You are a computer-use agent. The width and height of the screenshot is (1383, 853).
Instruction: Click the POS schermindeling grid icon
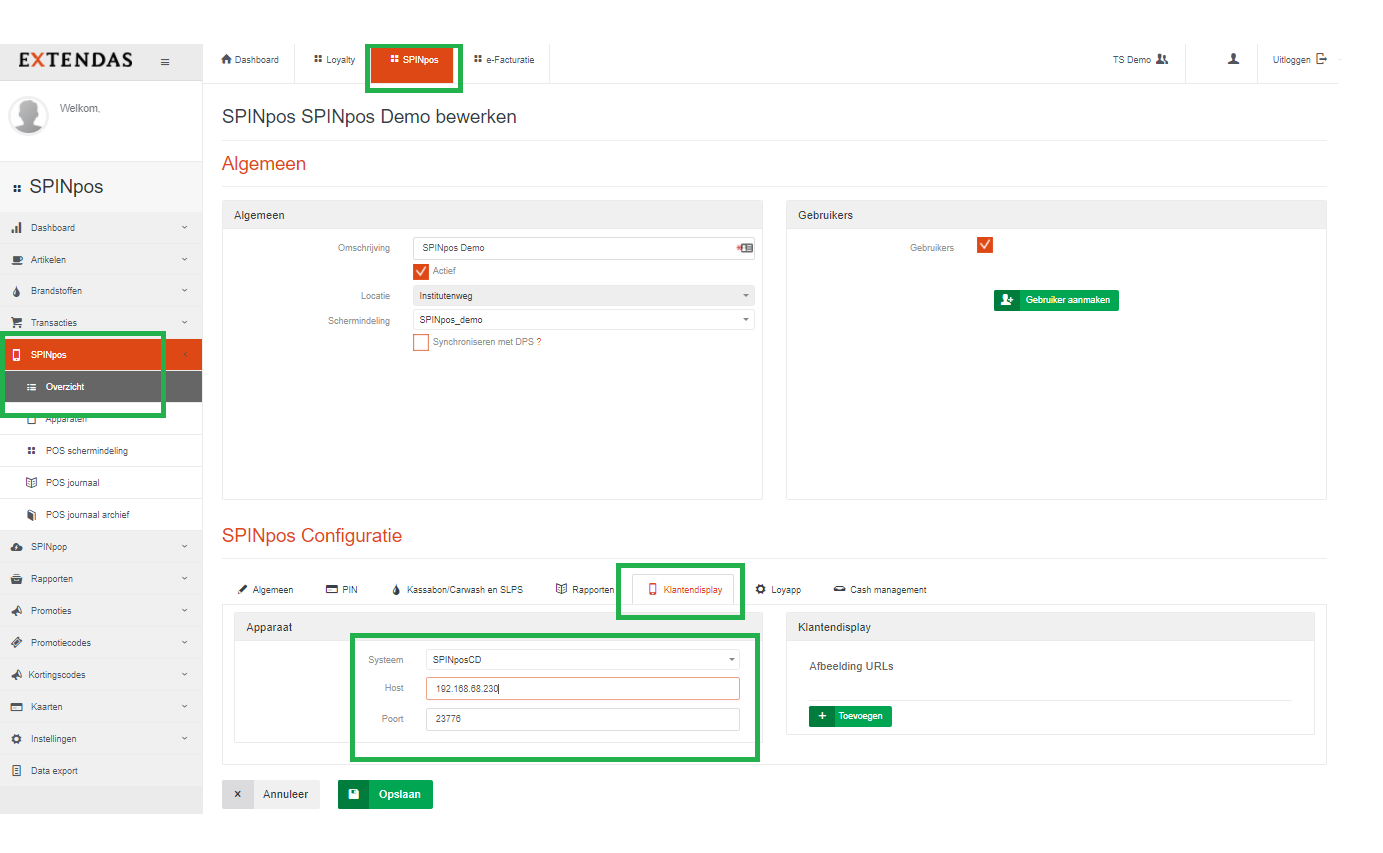click(x=31, y=451)
